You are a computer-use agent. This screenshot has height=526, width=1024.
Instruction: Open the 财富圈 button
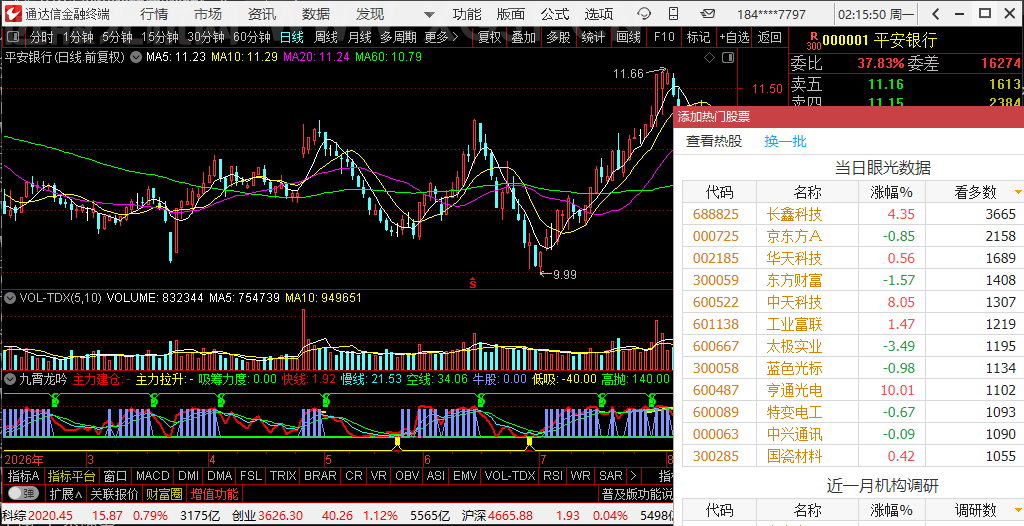(x=165, y=494)
